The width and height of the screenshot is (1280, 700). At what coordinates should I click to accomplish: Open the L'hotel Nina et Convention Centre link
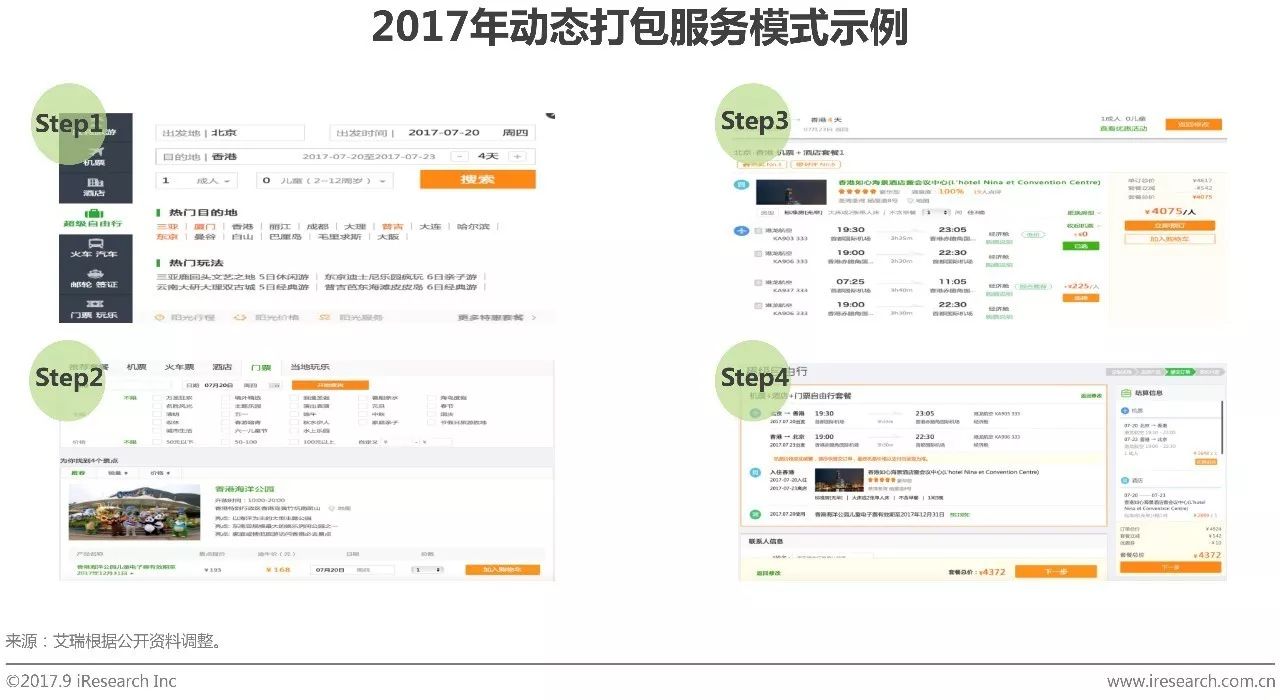968,183
